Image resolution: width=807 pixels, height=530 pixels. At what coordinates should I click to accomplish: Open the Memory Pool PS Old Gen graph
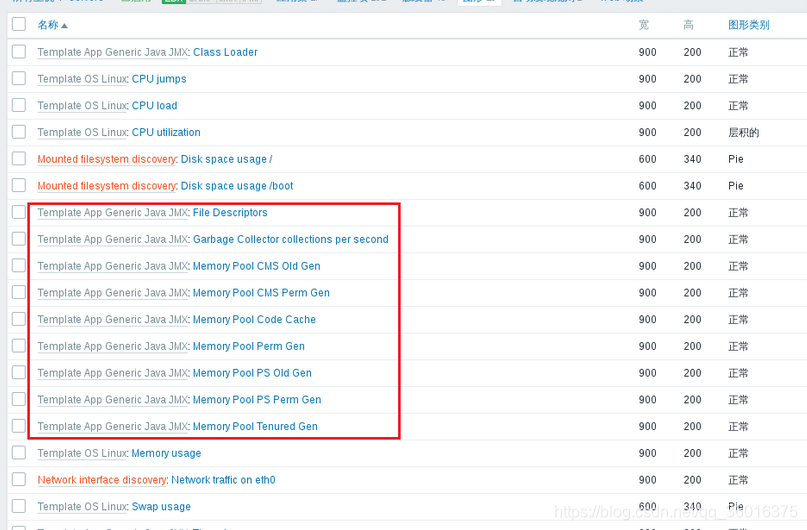[252, 373]
